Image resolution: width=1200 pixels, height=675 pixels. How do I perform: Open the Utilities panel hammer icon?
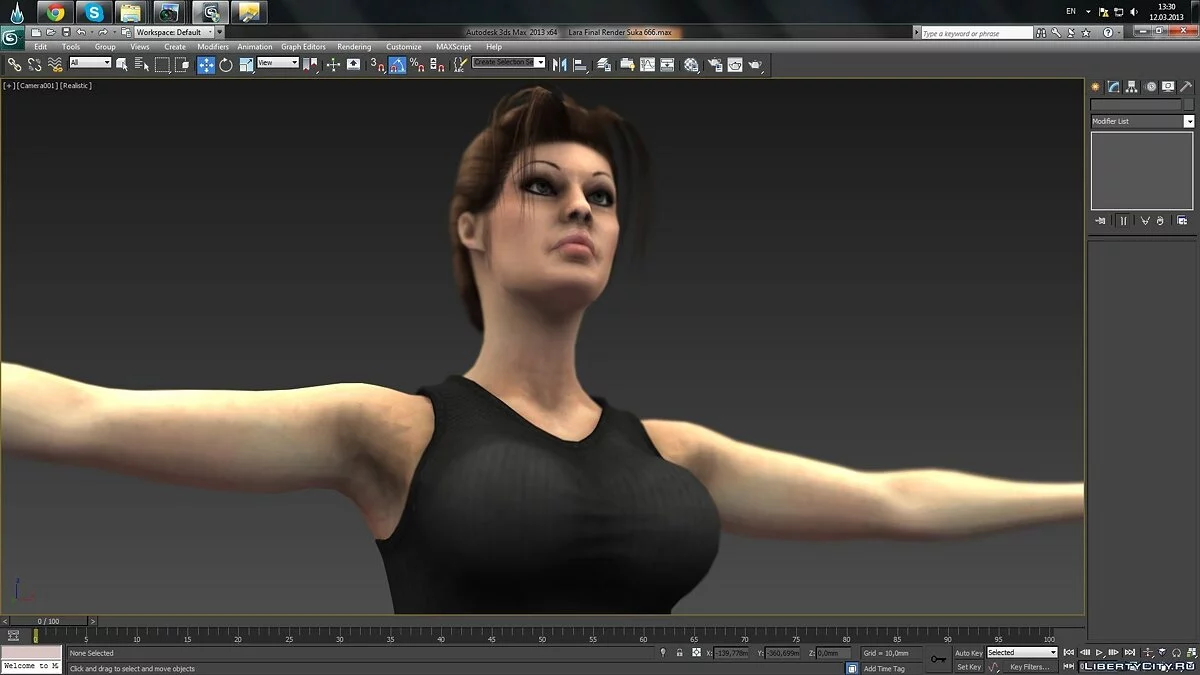tap(1185, 87)
